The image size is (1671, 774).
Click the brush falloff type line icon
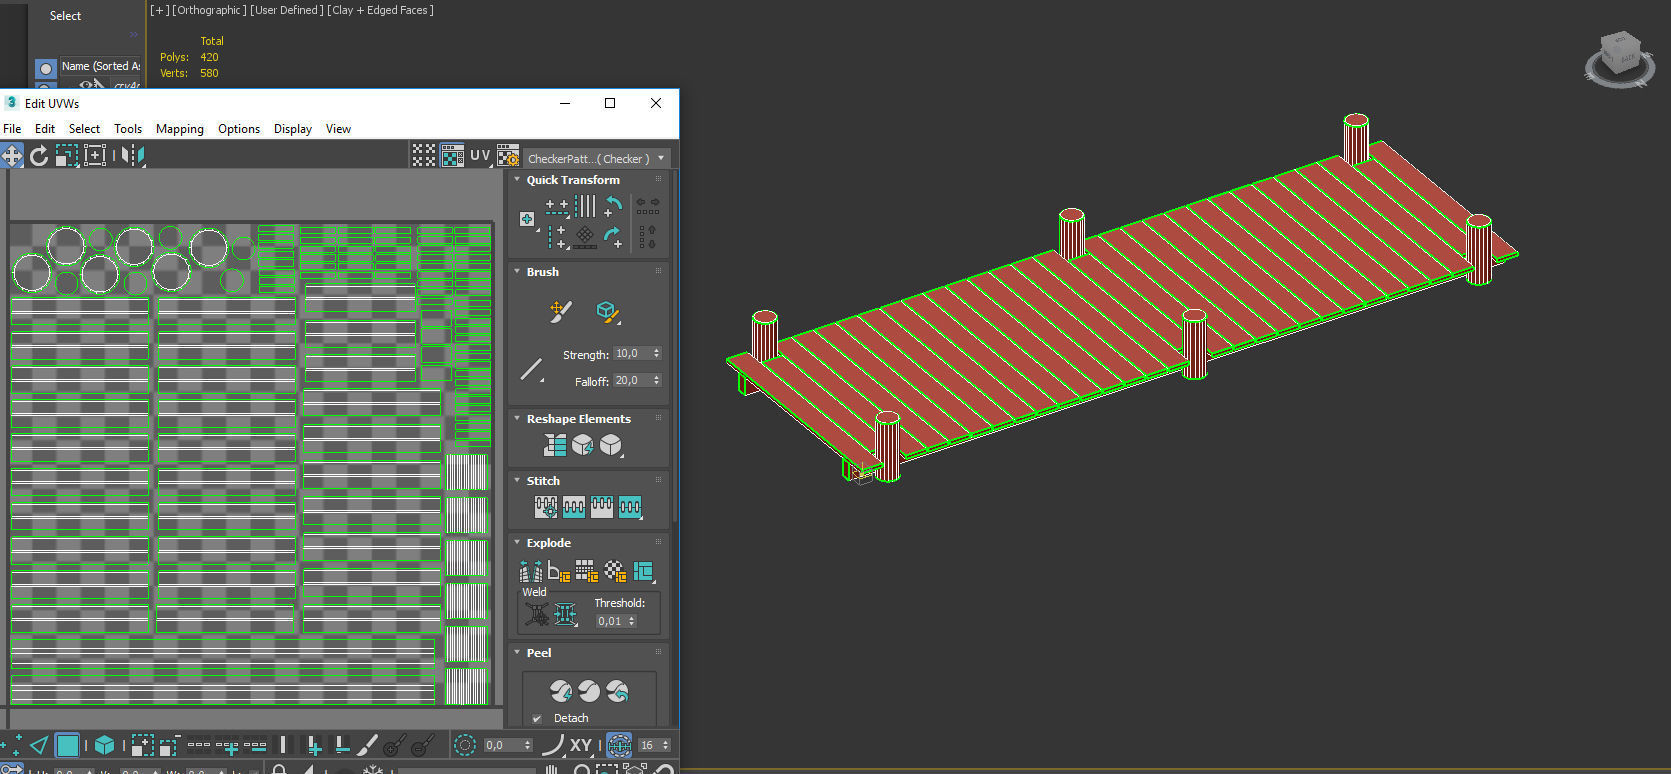532,370
